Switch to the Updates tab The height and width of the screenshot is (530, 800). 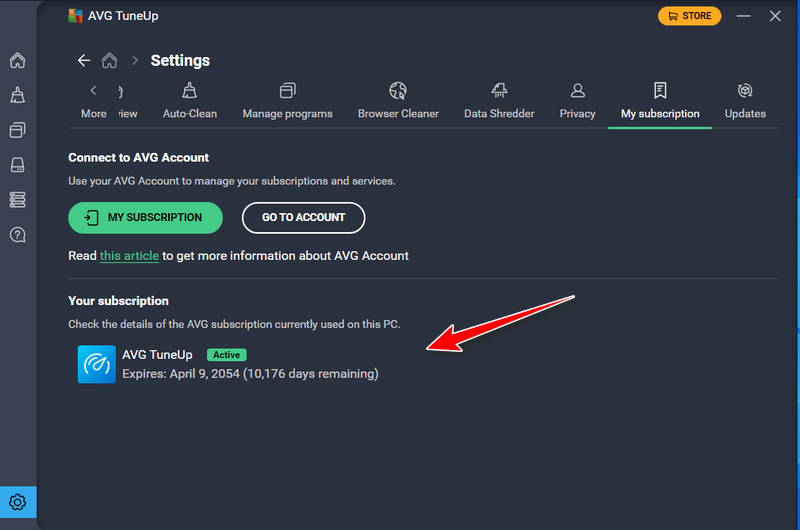click(745, 101)
